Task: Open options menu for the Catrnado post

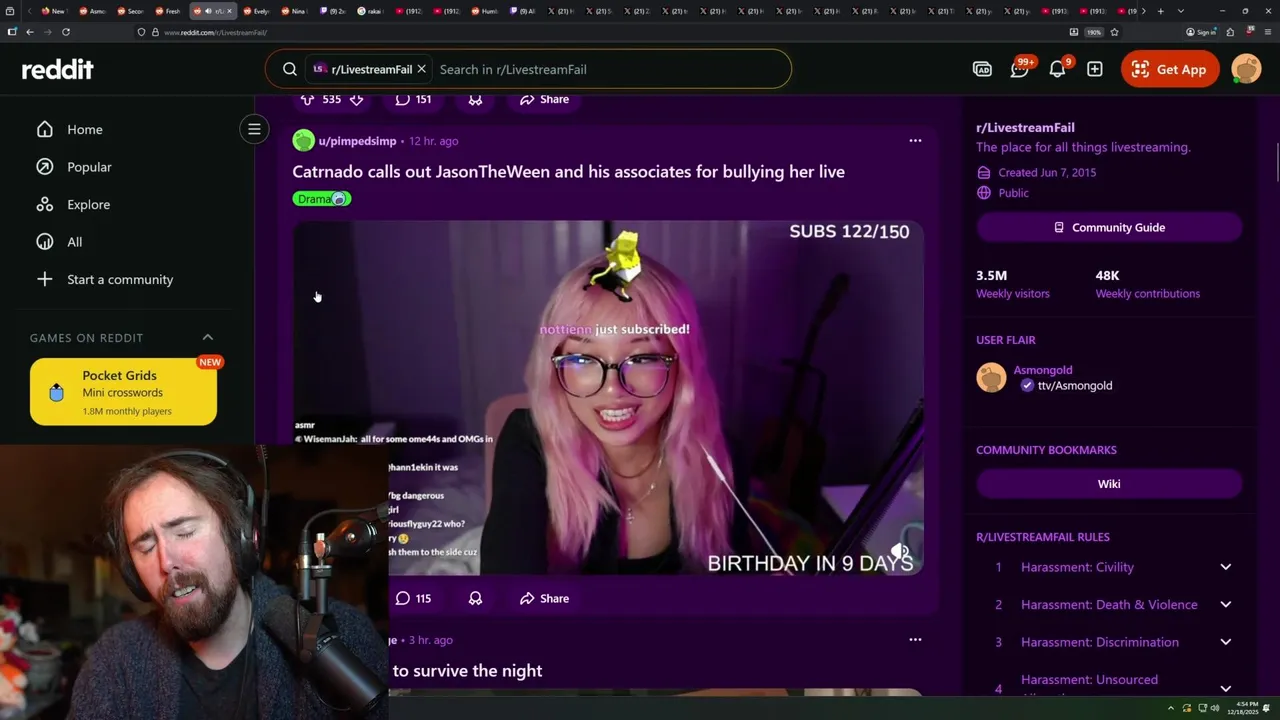Action: click(x=915, y=141)
